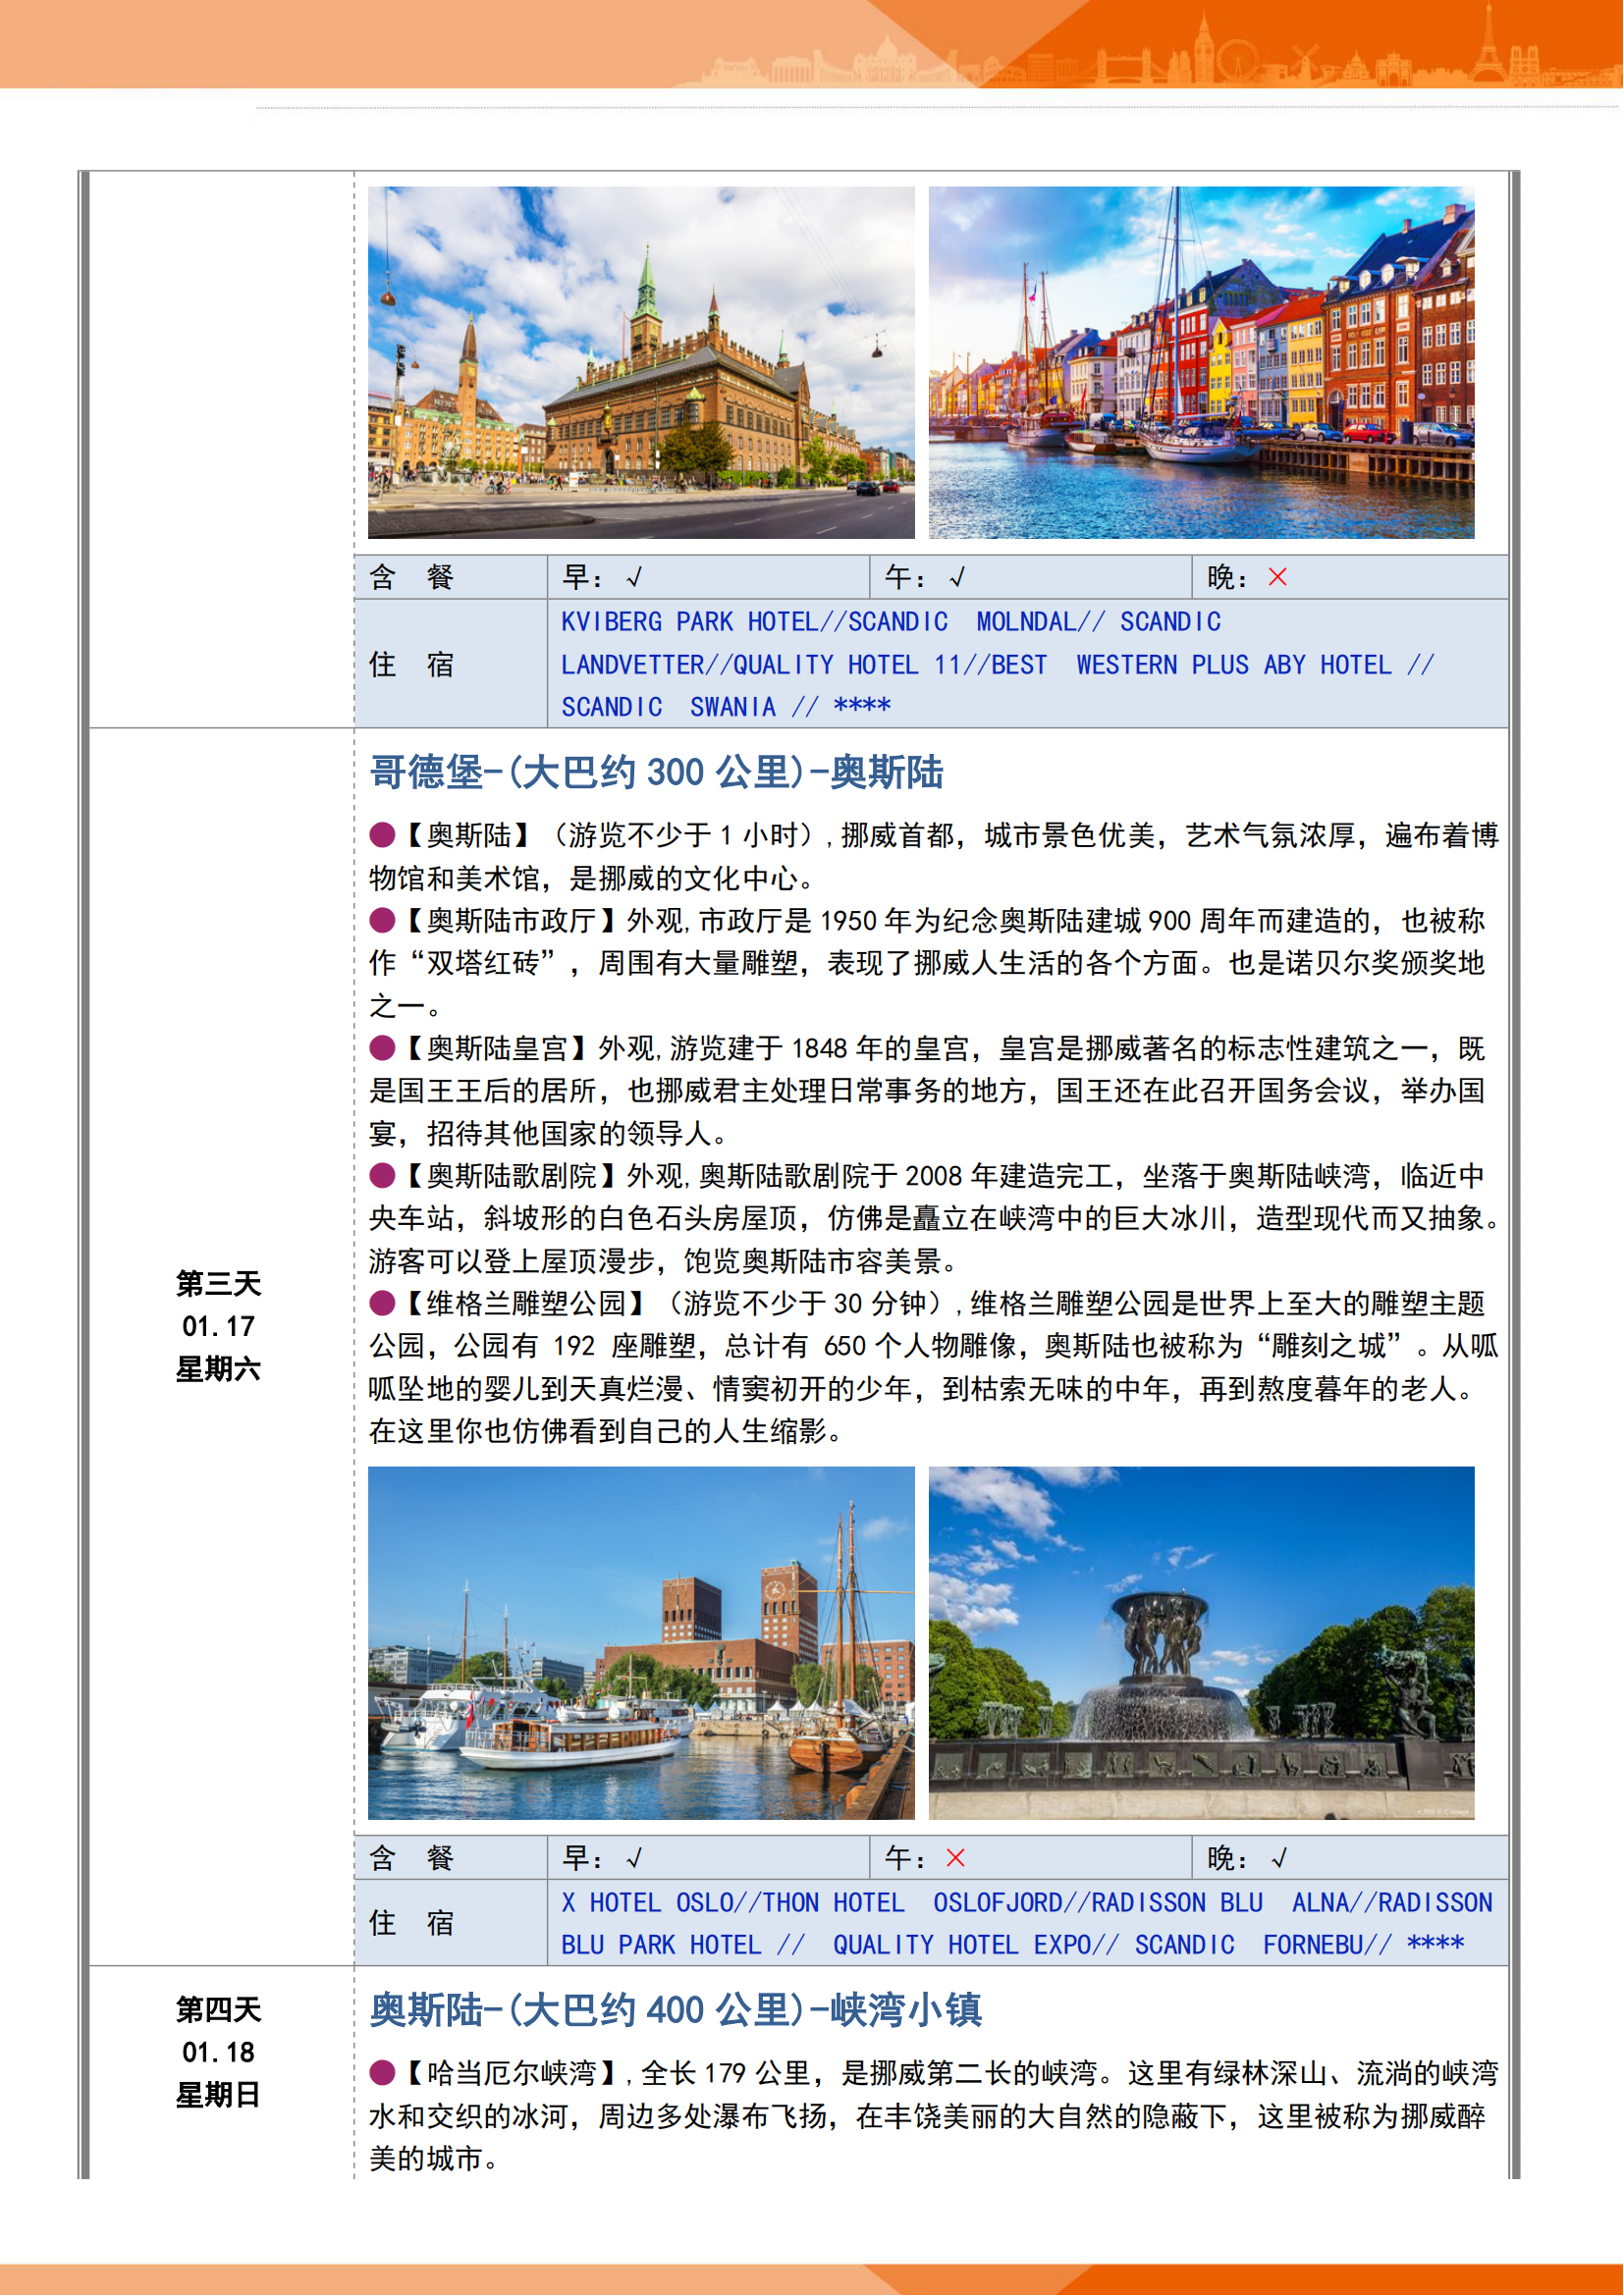Select the Vigeland Park fountain photo
Viewport: 1624px width, 2296px height.
coord(1201,1643)
